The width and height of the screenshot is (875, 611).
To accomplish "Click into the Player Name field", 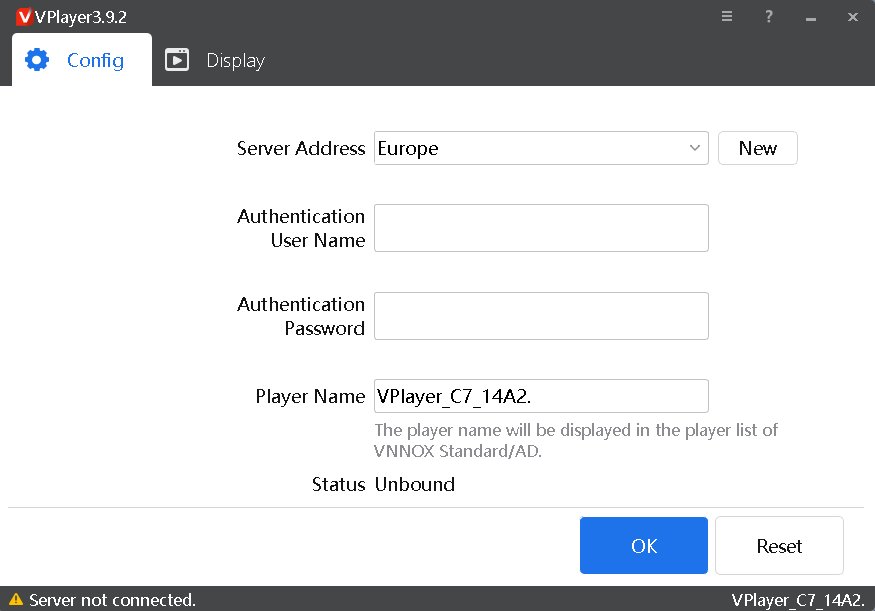I will 541,396.
